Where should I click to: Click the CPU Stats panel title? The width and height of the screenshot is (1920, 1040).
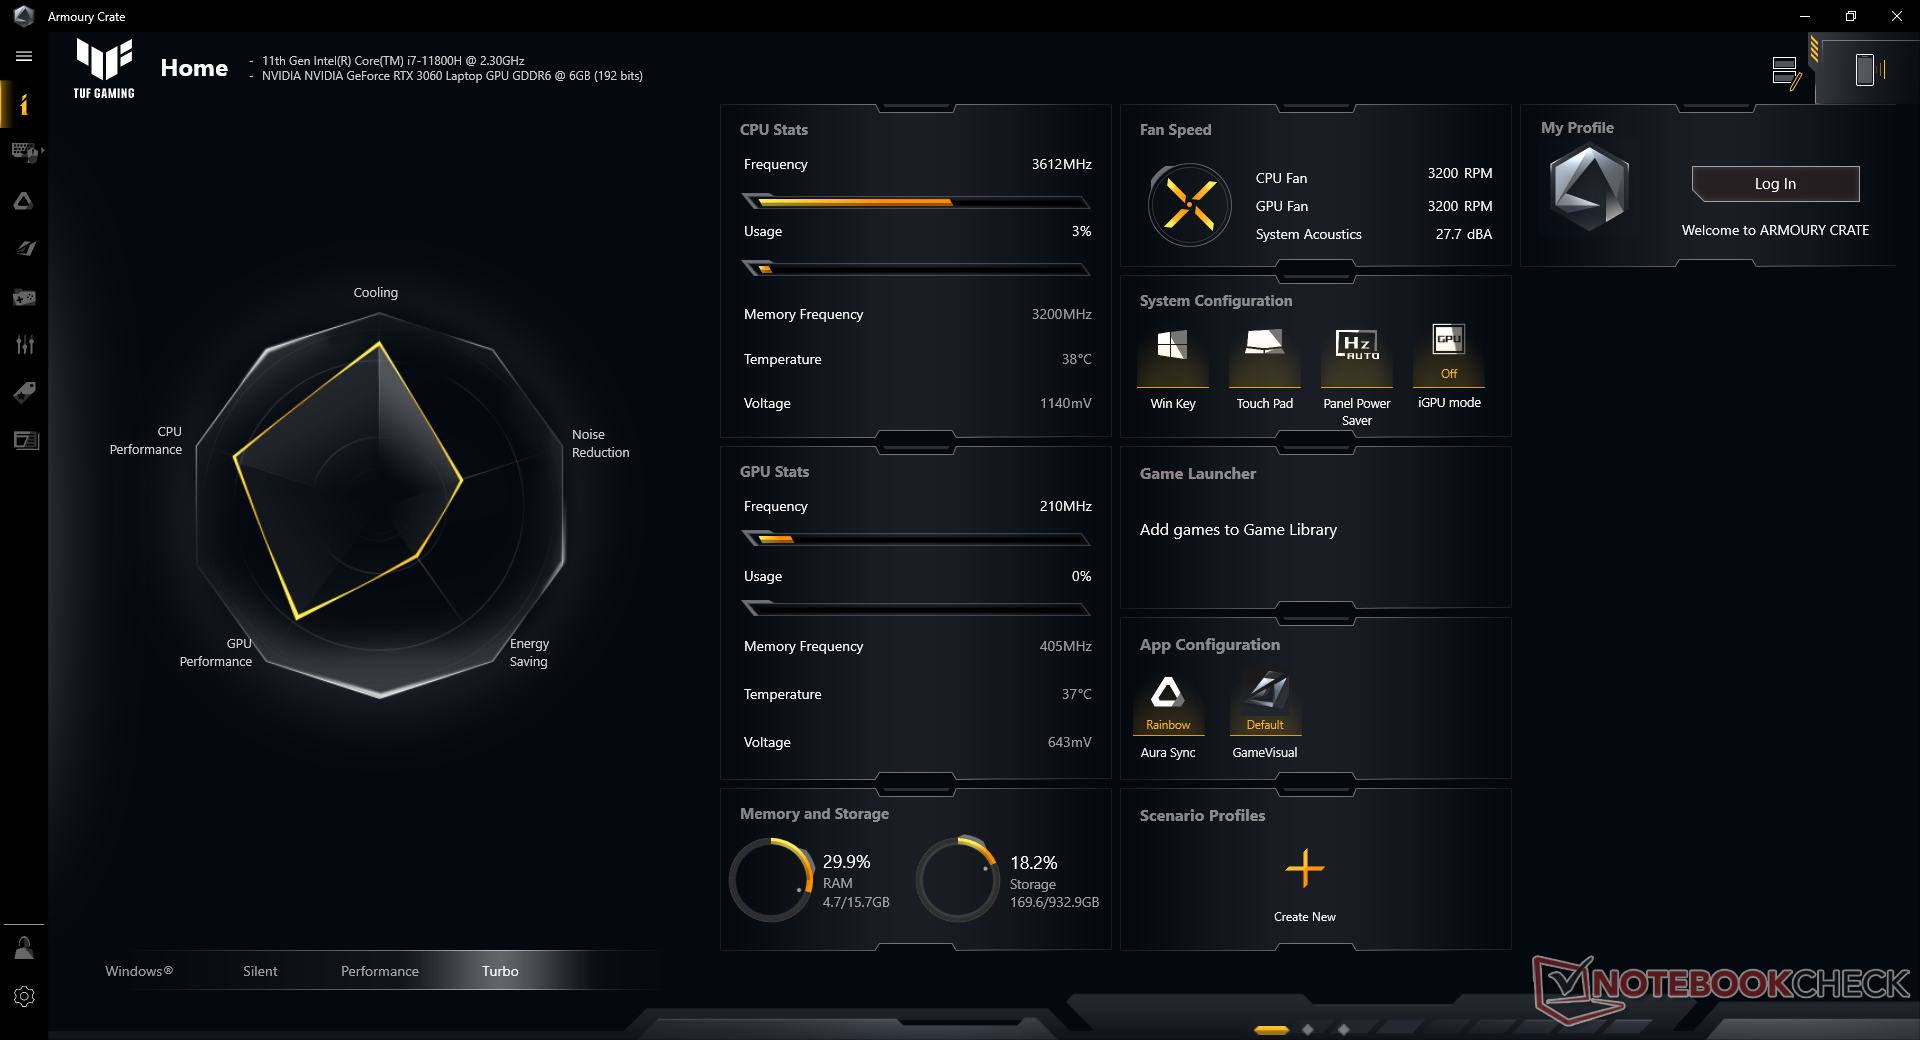(774, 130)
